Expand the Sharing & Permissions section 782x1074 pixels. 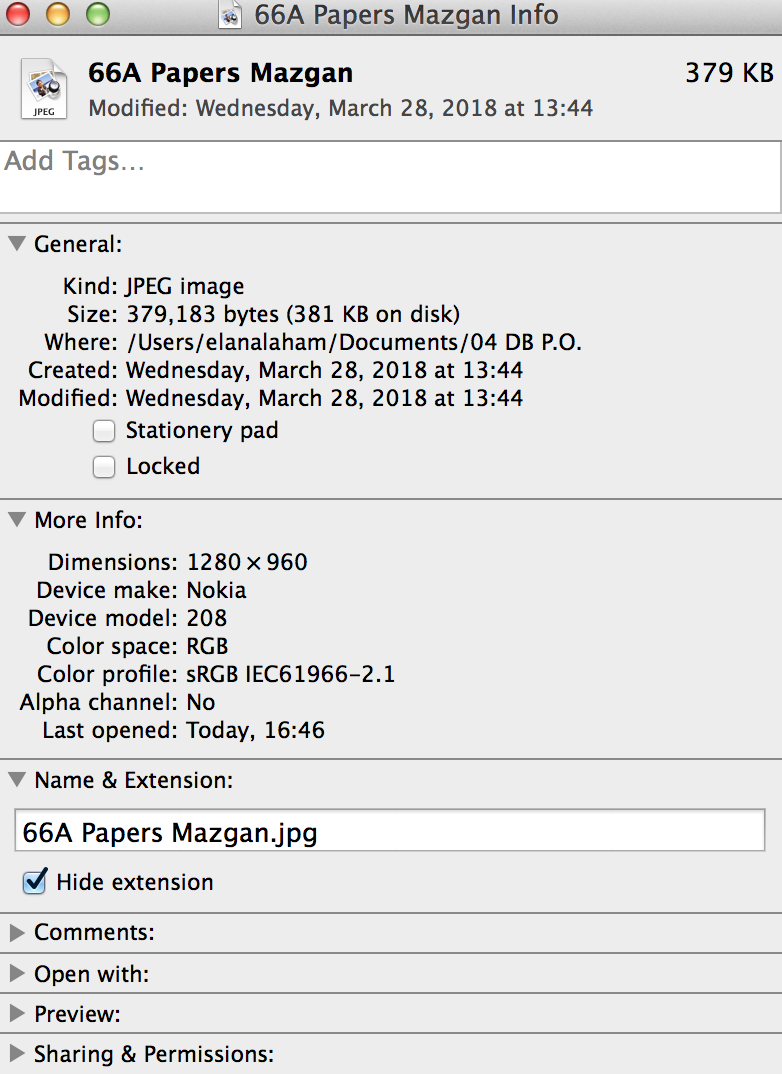tap(17, 1053)
